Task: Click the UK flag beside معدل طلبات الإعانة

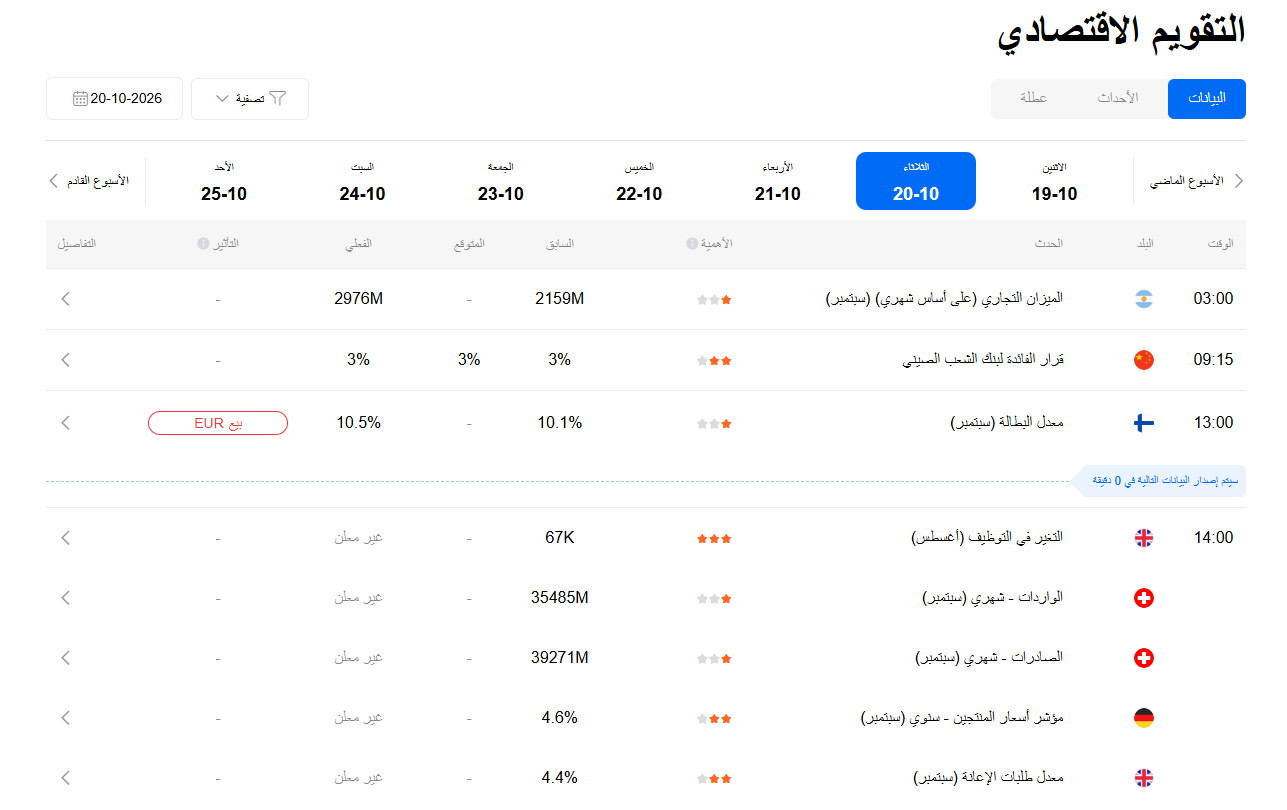Action: tap(1144, 778)
